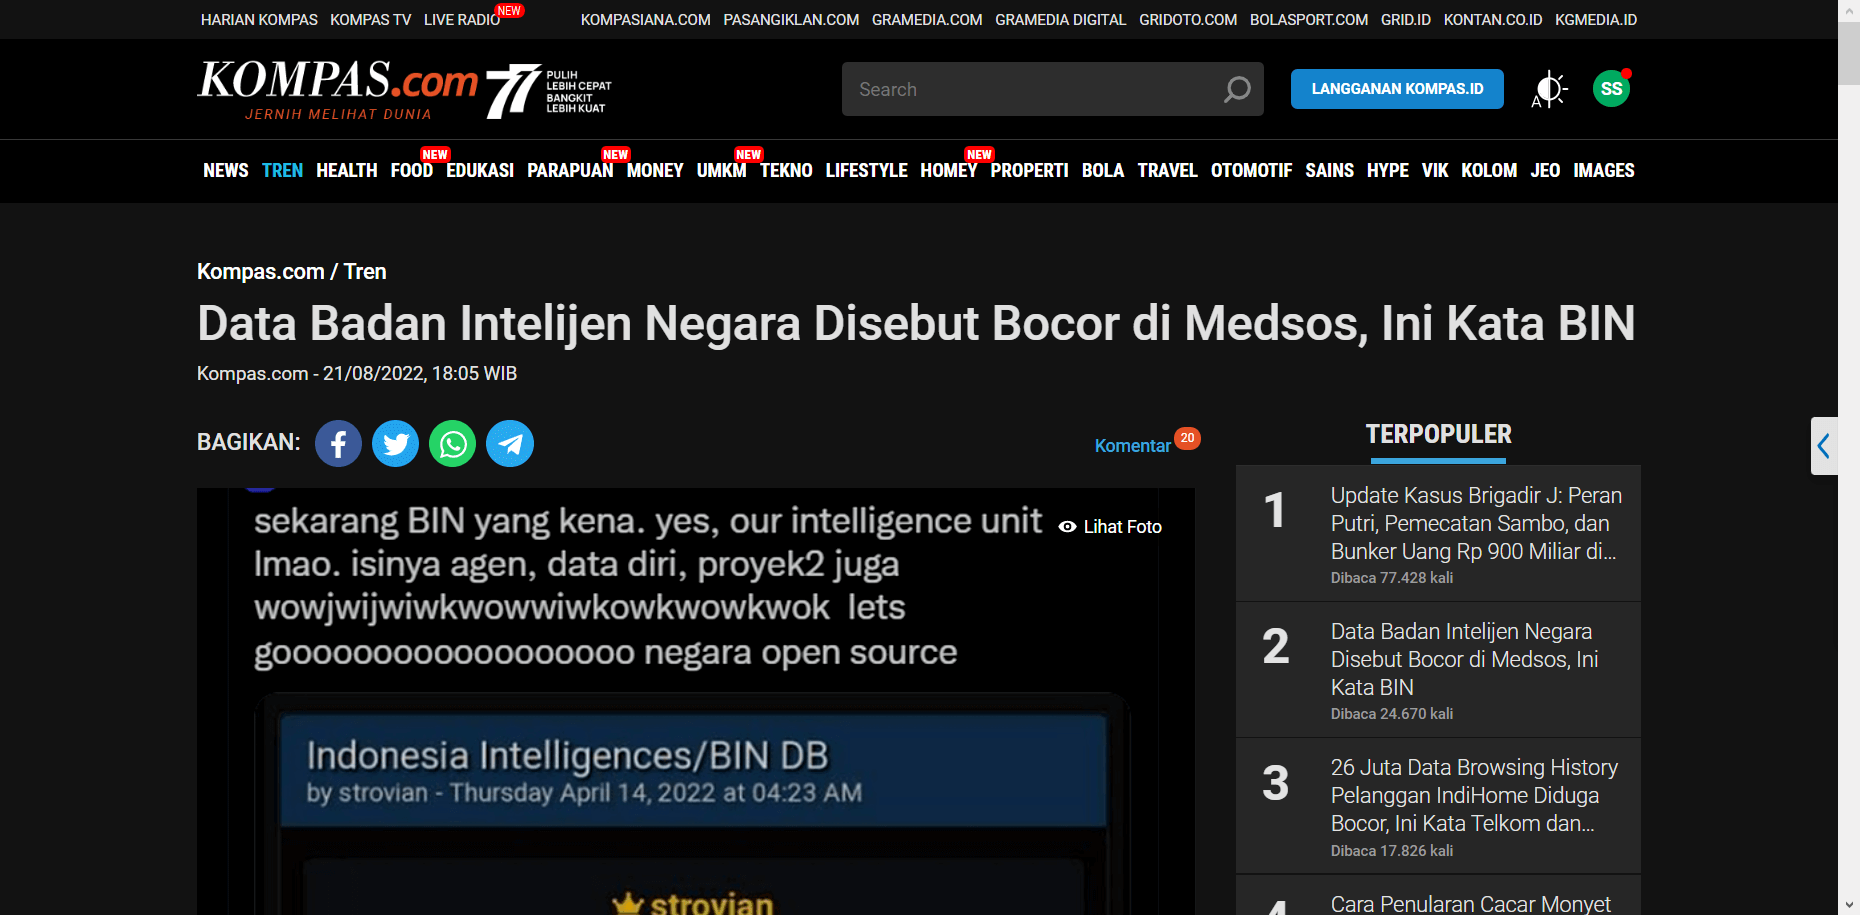Click Langganan Kompas.id button
The height and width of the screenshot is (915, 1860).
click(x=1397, y=89)
